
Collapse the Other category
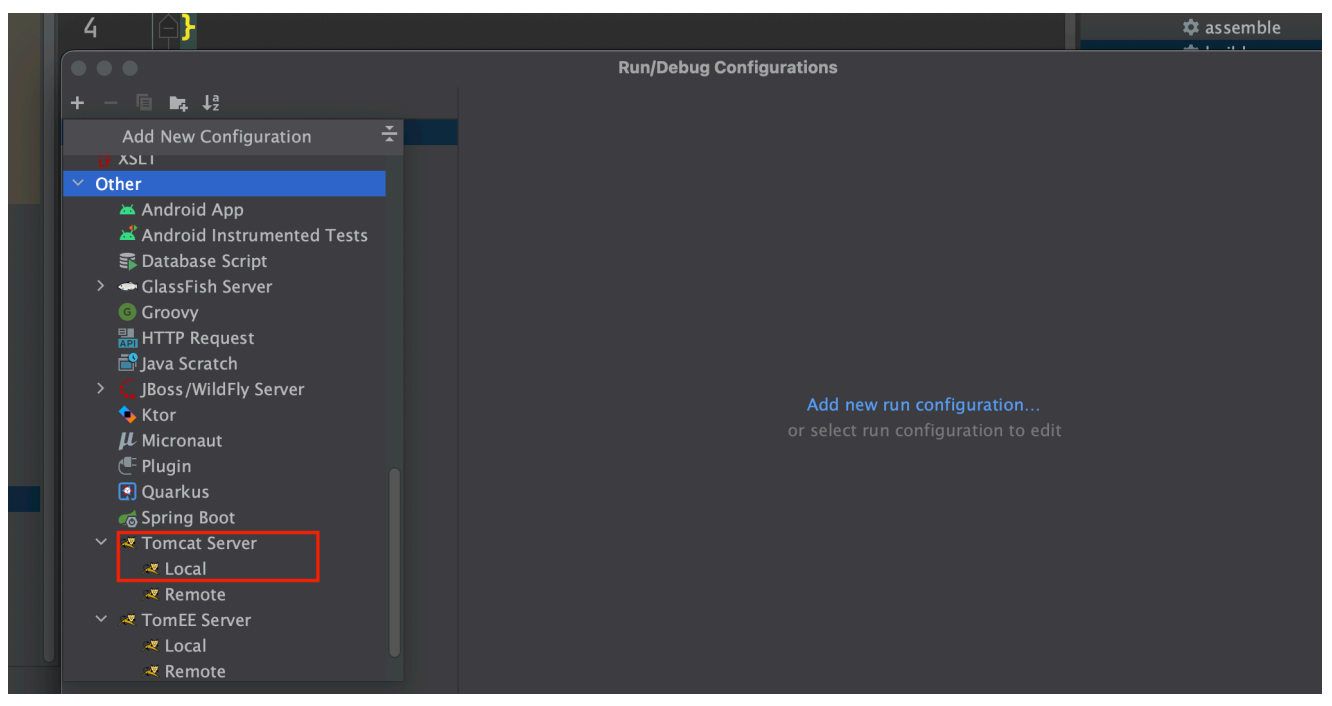79,184
